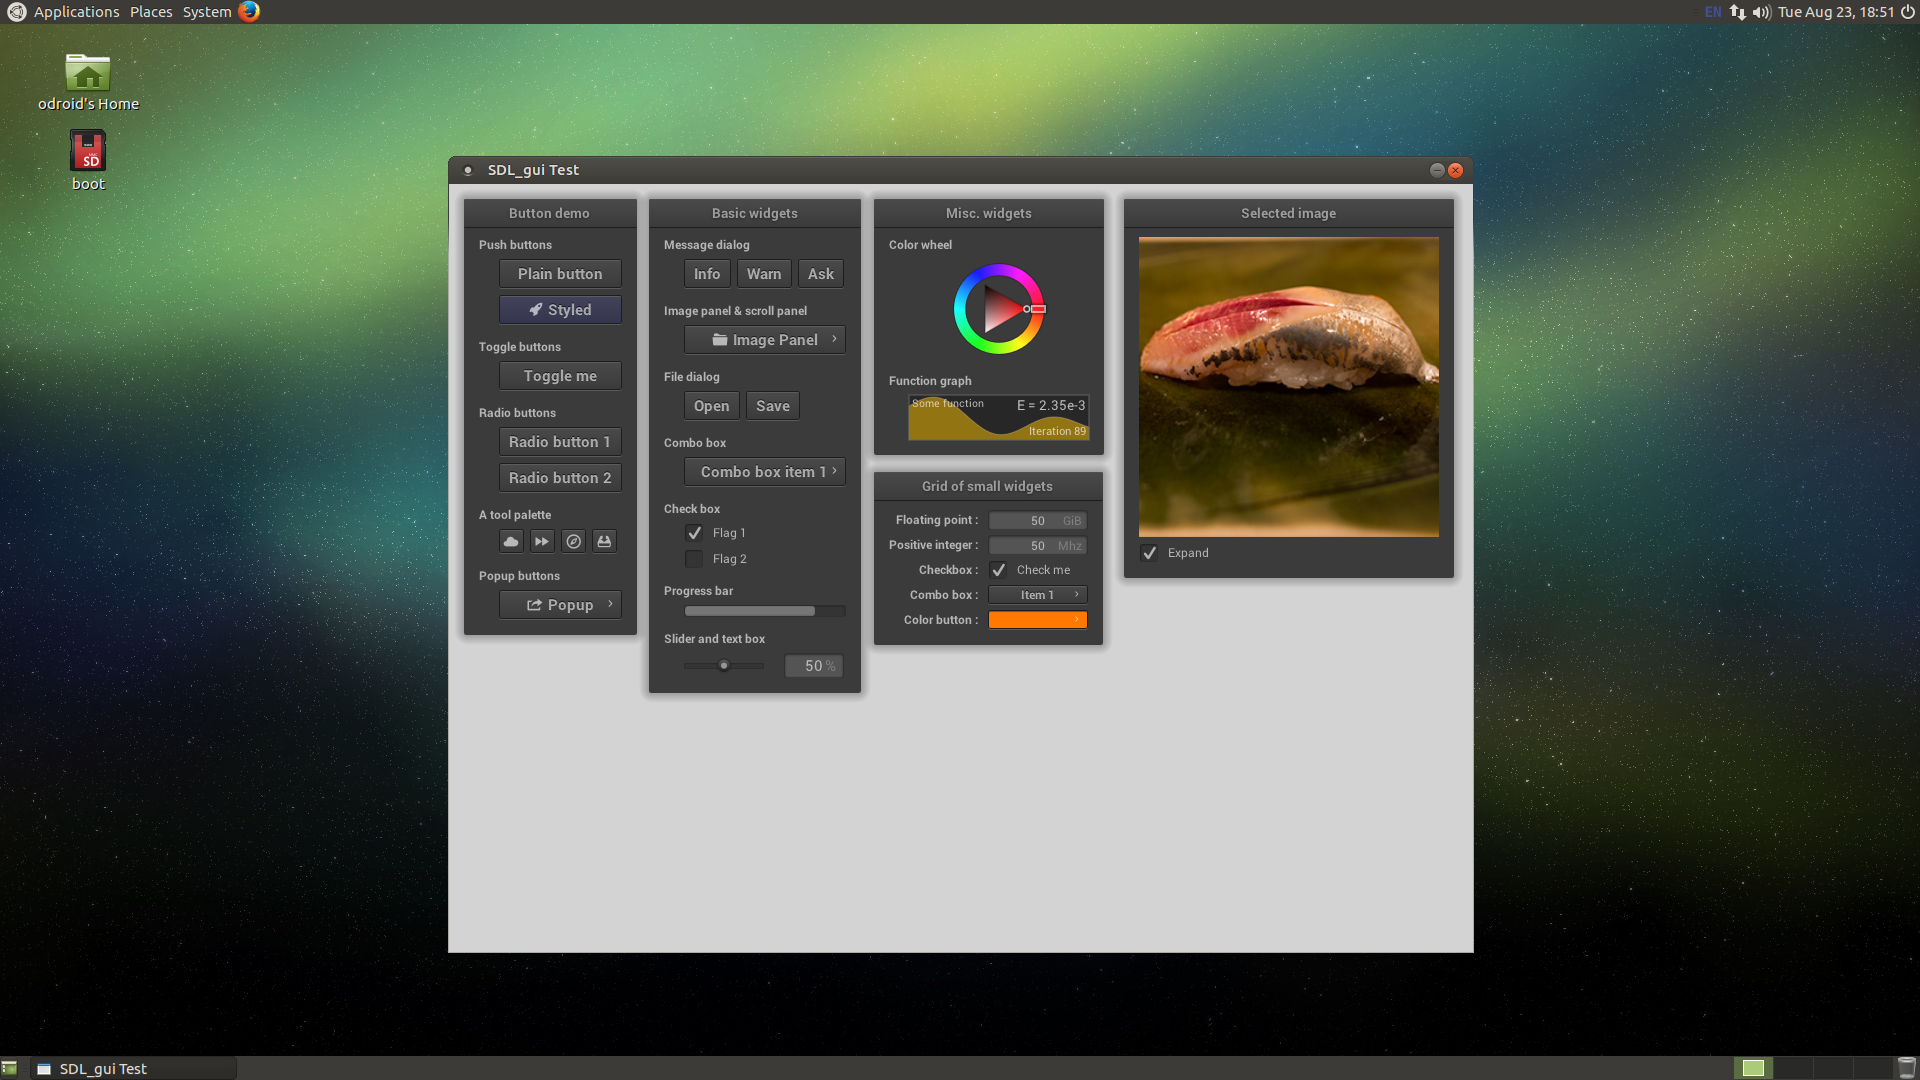
Task: Click the clock showing Tue Aug 23
Action: pyautogui.click(x=1836, y=12)
